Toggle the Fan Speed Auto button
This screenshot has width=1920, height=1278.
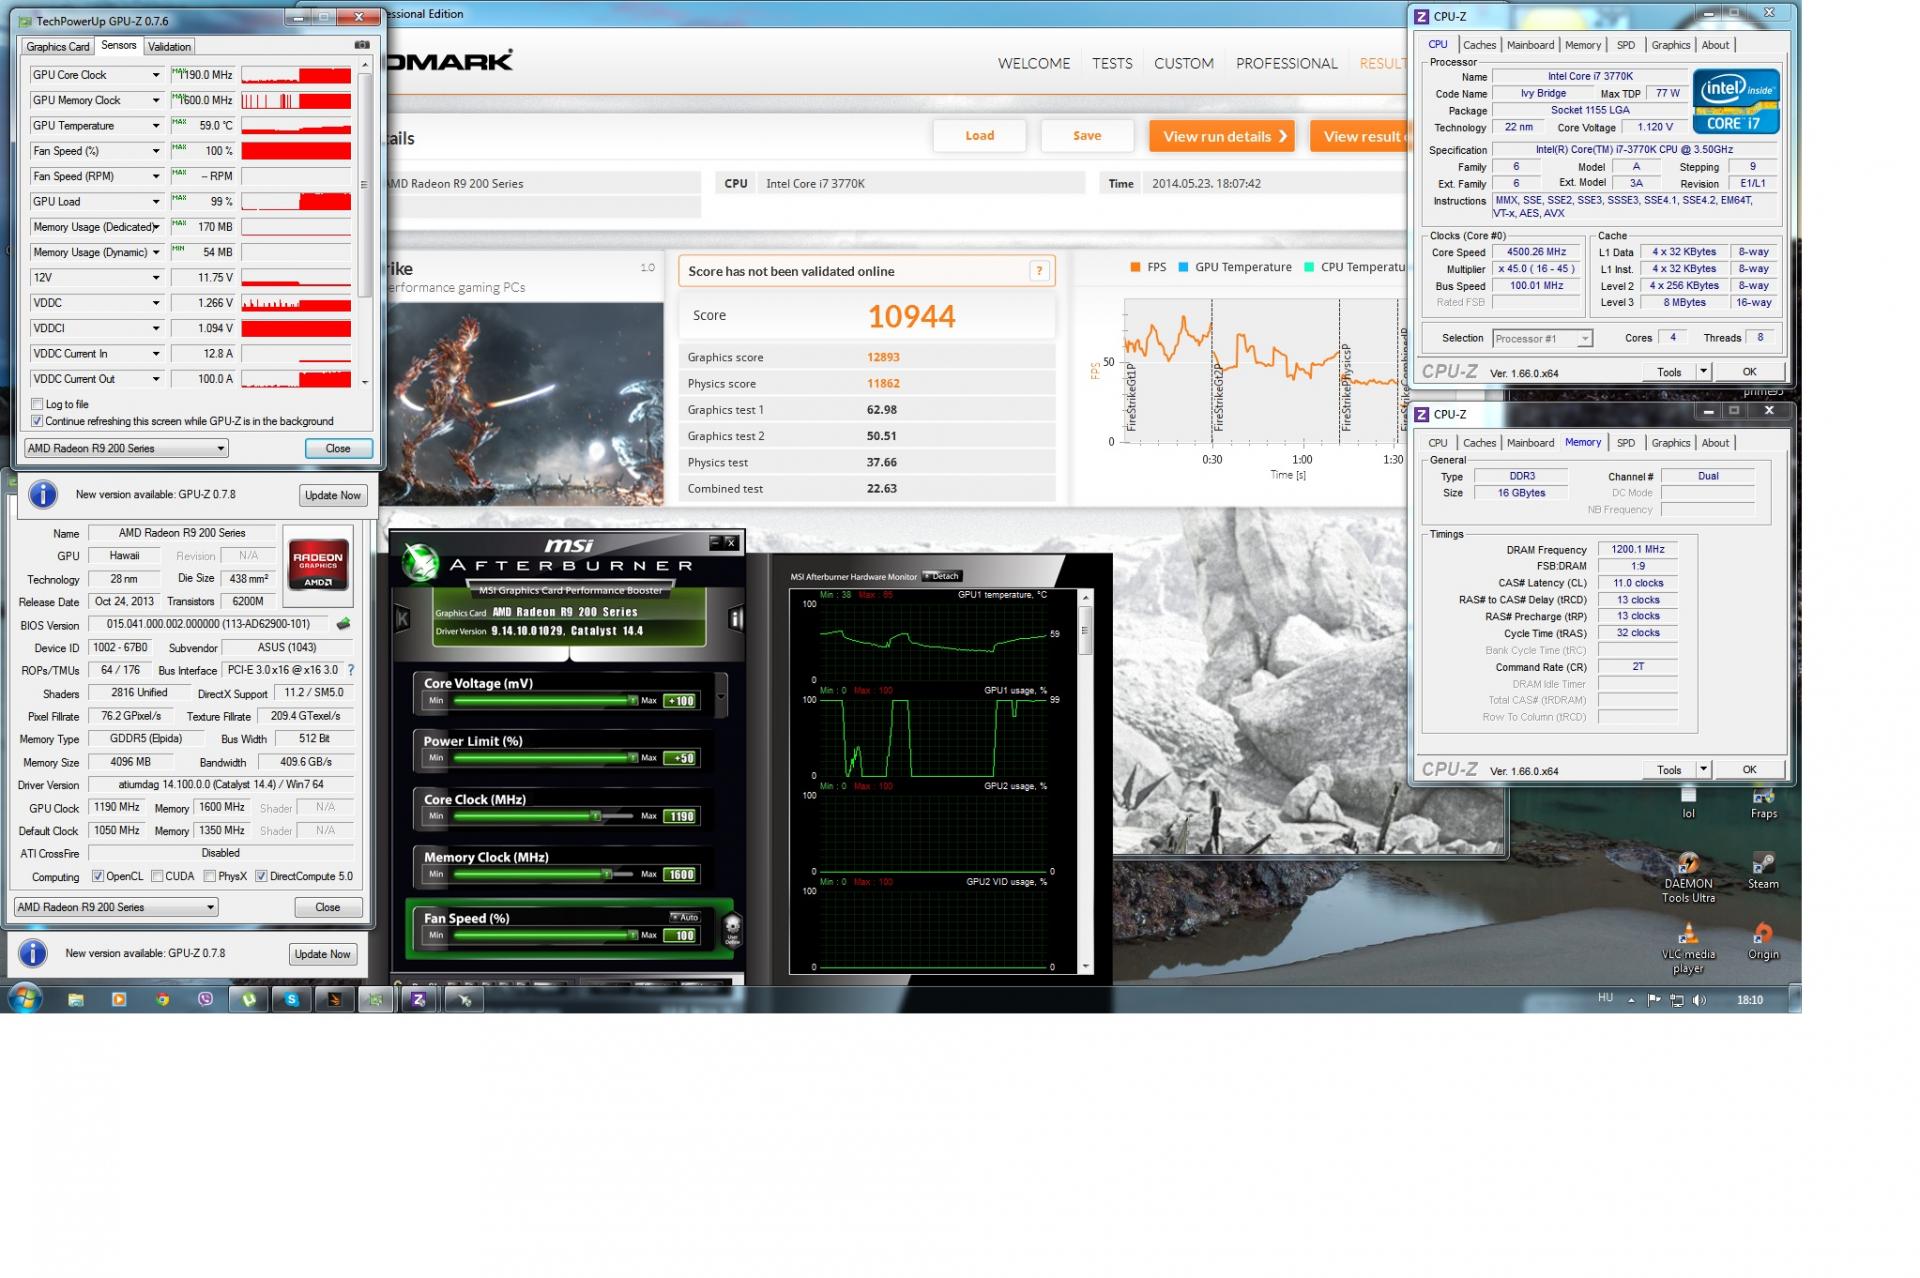pos(686,917)
